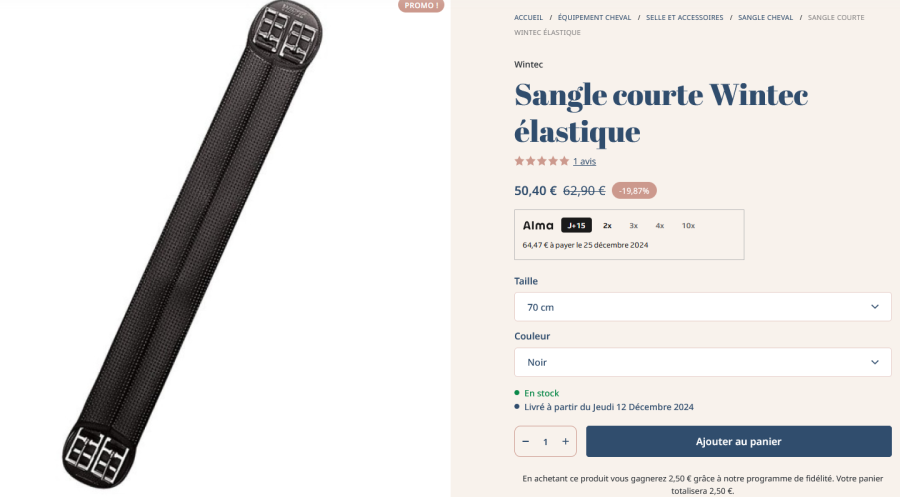The width and height of the screenshot is (900, 497).
Task: Open the Taille 70 cm dropdown
Action: pos(703,307)
